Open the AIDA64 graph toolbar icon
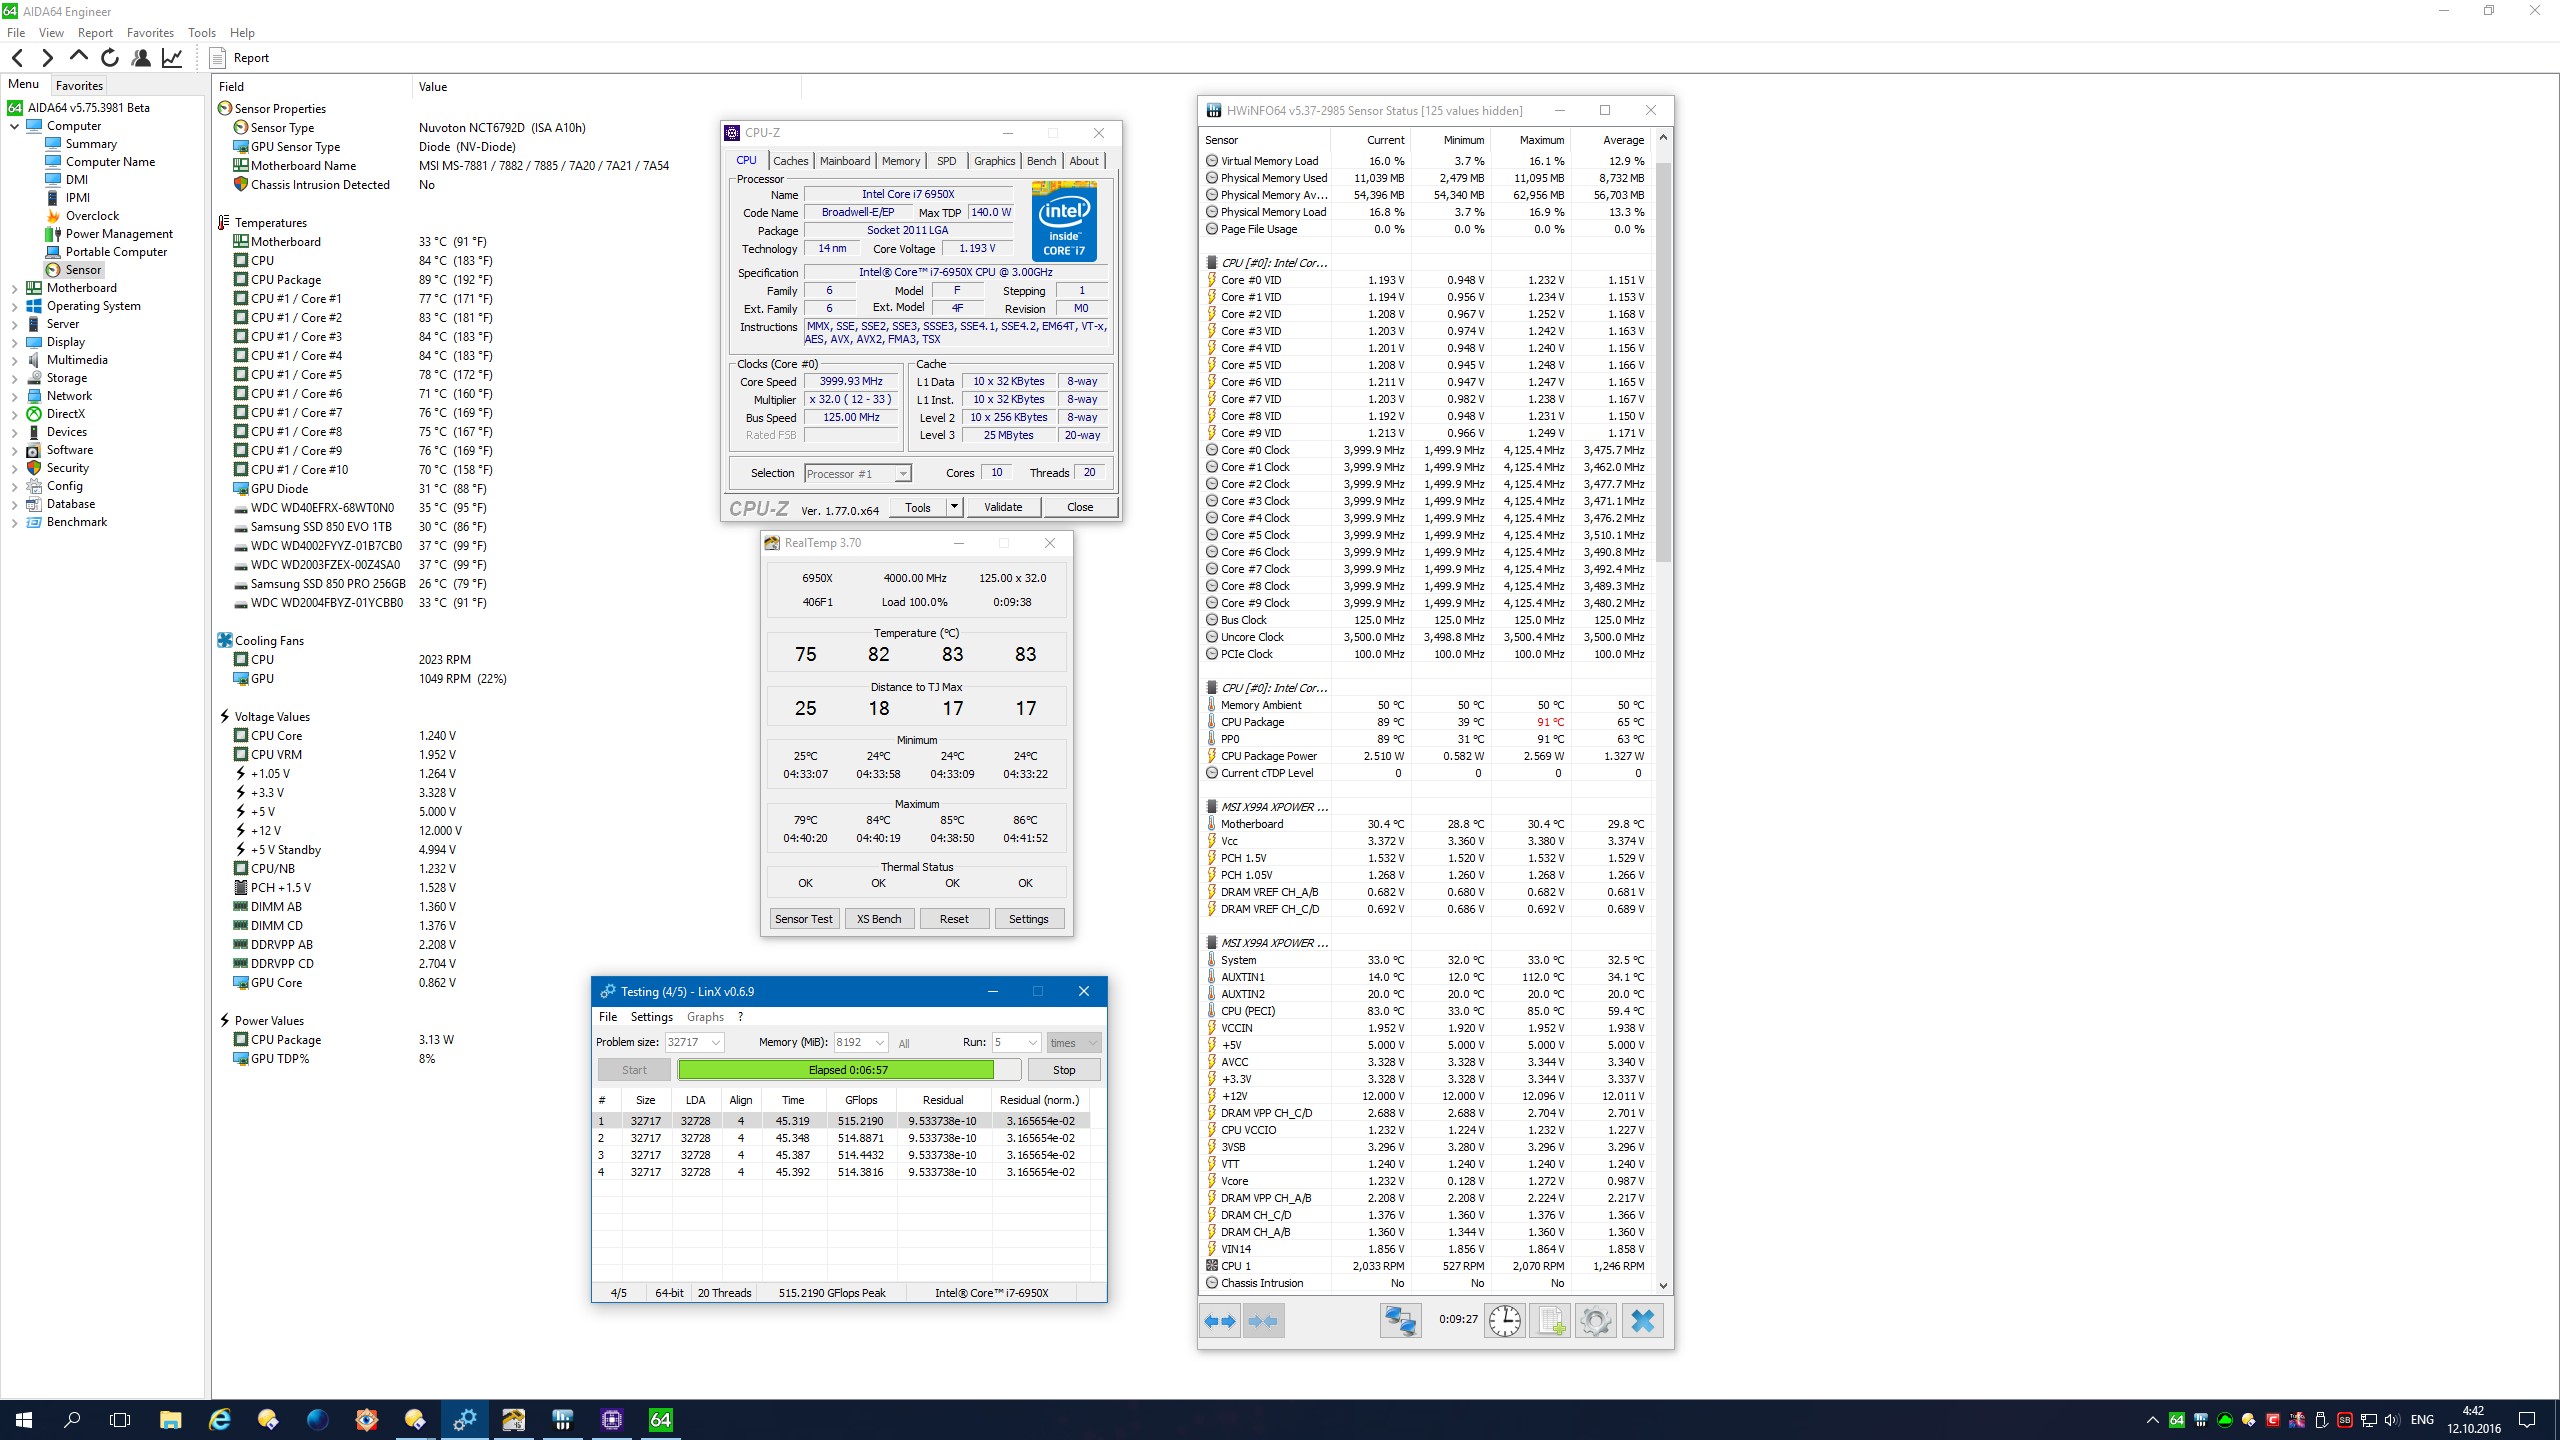The width and height of the screenshot is (2560, 1440). (172, 58)
